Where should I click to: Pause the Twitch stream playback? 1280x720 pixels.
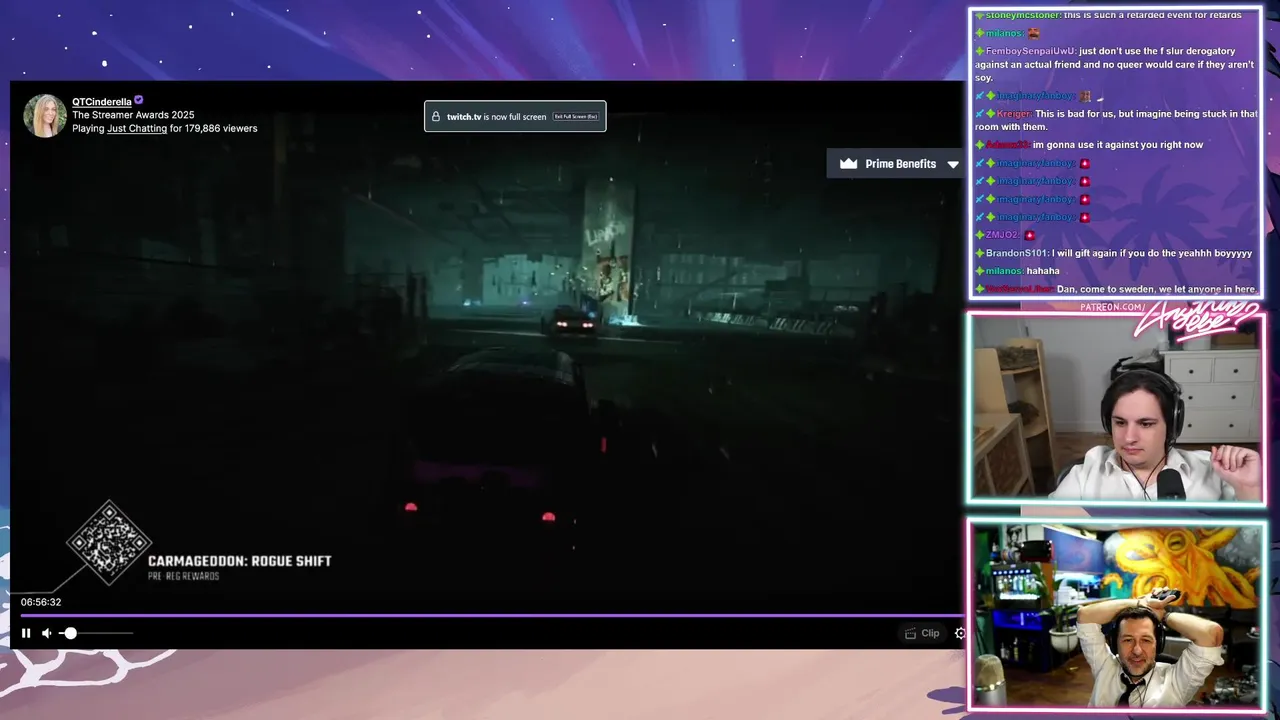(26, 633)
